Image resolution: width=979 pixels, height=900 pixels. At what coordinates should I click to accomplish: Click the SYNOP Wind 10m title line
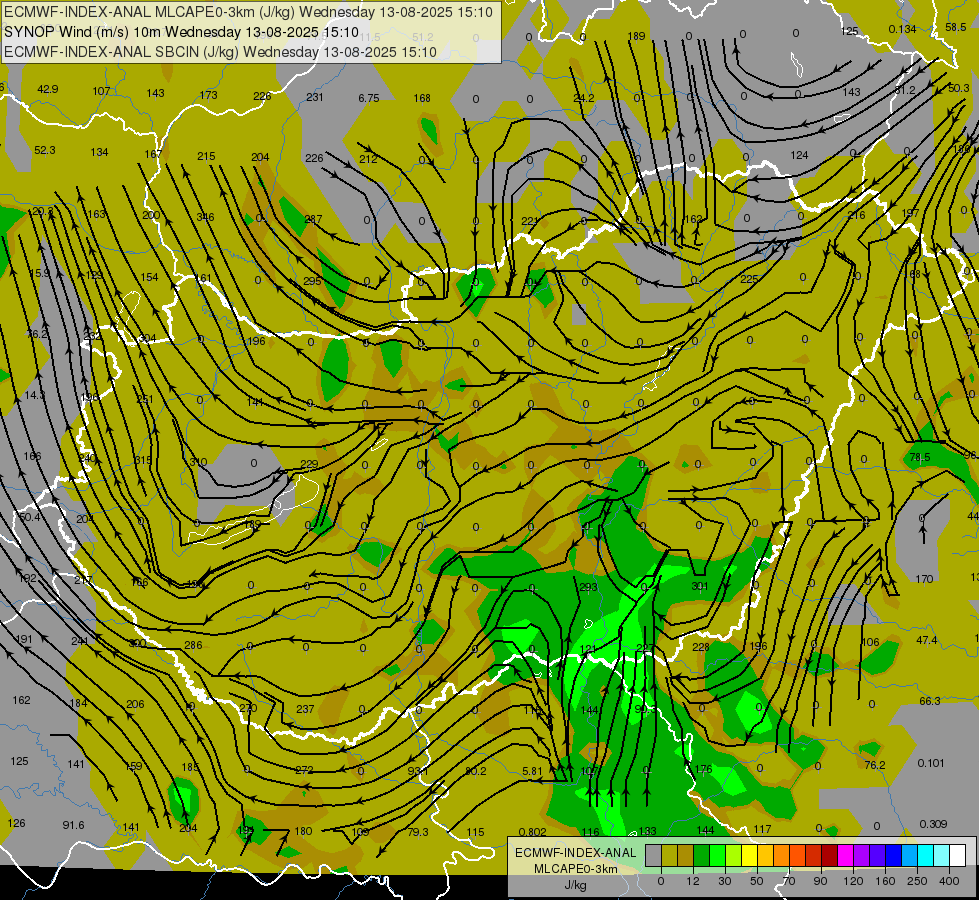point(182,32)
